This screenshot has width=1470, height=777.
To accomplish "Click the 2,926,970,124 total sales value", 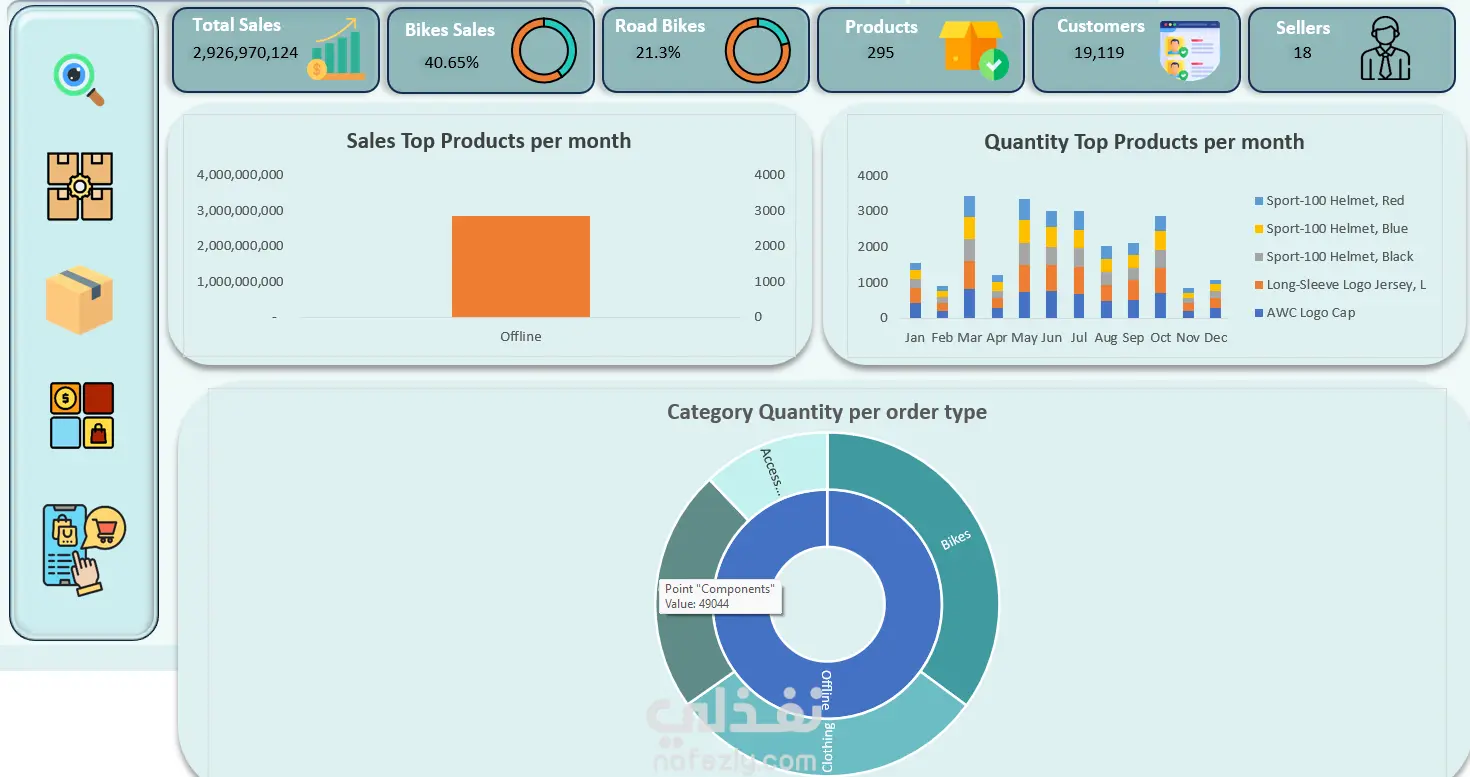I will tap(245, 52).
